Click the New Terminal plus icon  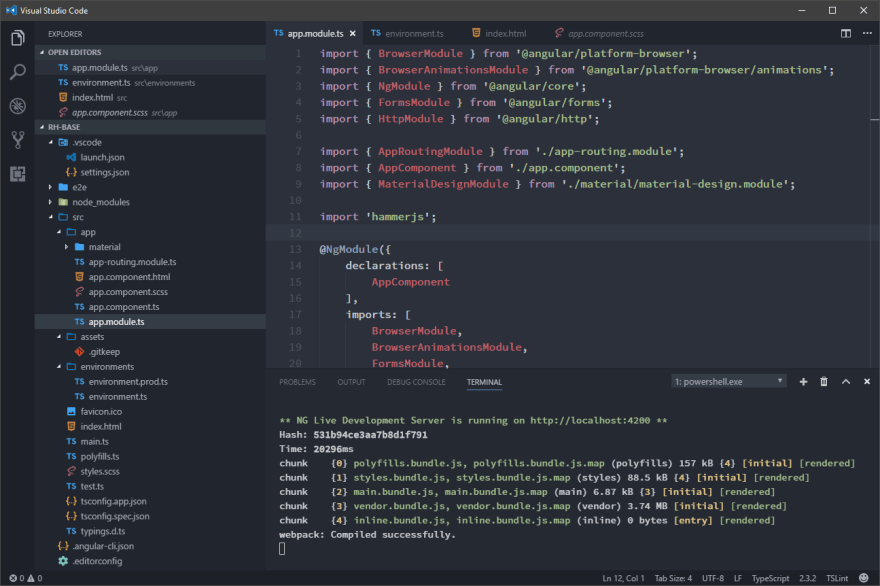pos(803,382)
